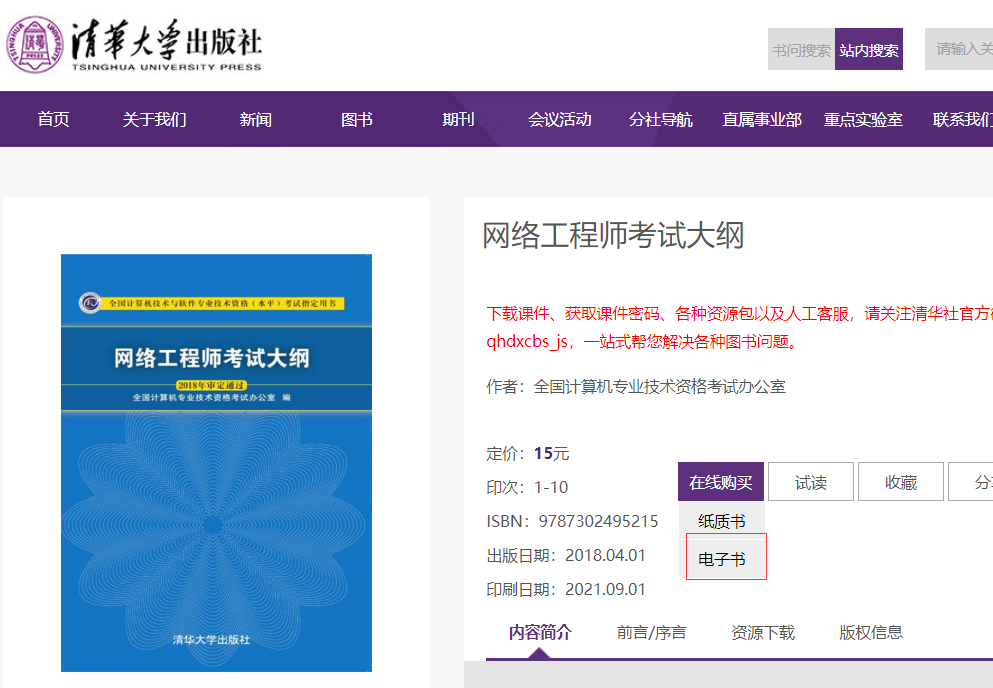Viewport: 993px width, 688px height.
Task: Go to the 新闻 news section
Action: (x=256, y=120)
